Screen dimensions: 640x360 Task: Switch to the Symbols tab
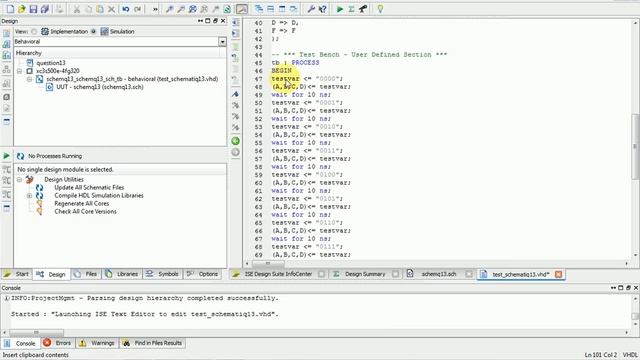click(x=162, y=274)
